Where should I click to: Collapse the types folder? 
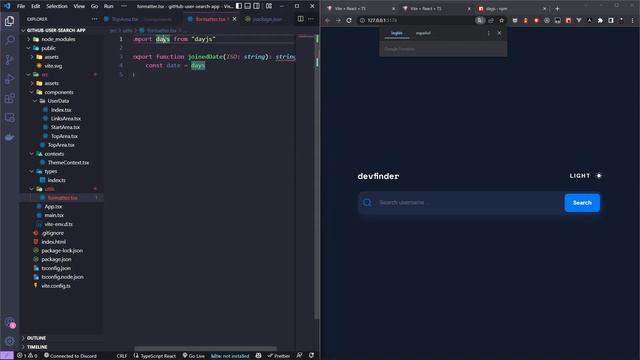pos(51,171)
